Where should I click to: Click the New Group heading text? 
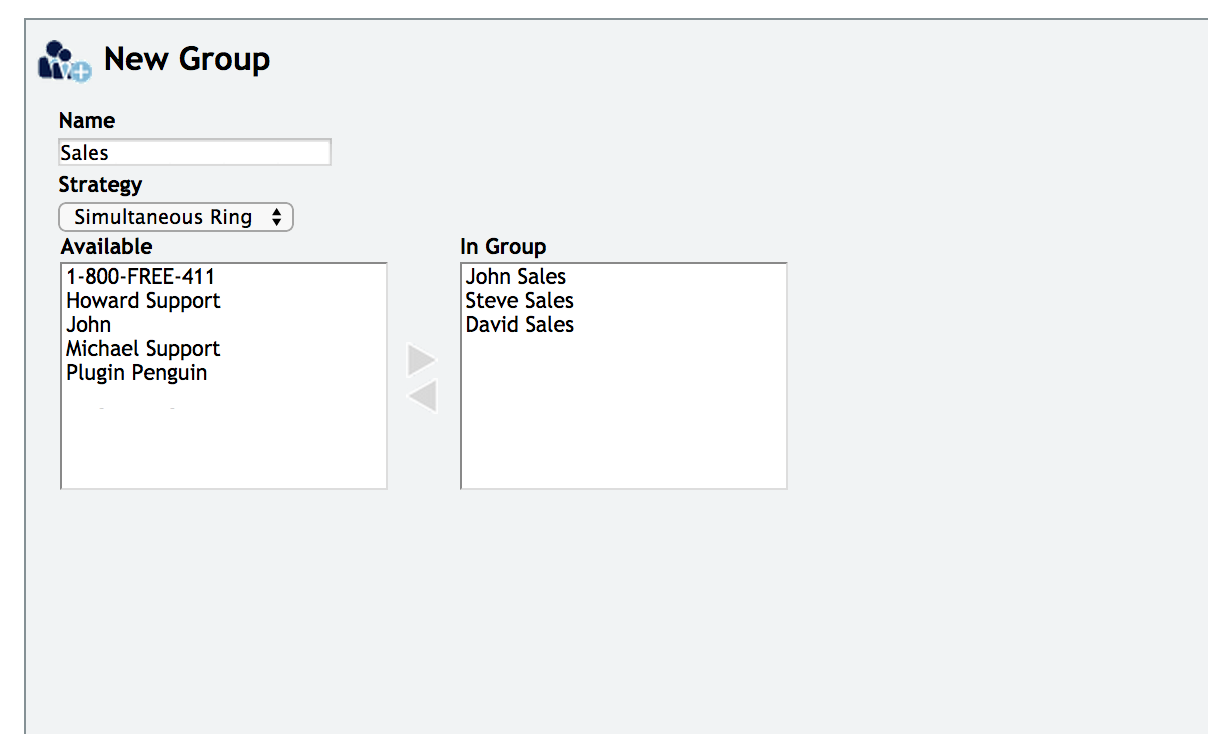(x=187, y=59)
